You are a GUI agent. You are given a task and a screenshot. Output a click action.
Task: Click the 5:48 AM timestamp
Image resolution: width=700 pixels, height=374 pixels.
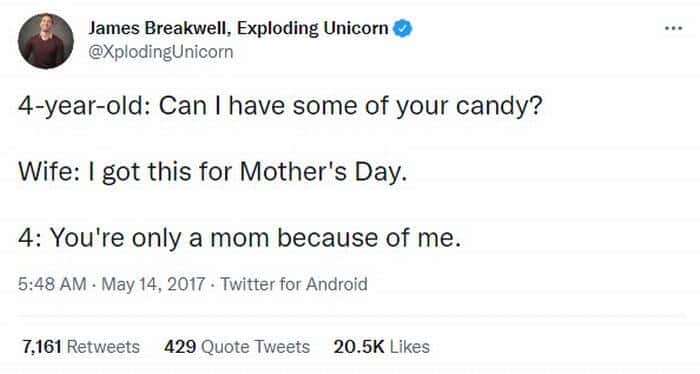click(x=52, y=284)
